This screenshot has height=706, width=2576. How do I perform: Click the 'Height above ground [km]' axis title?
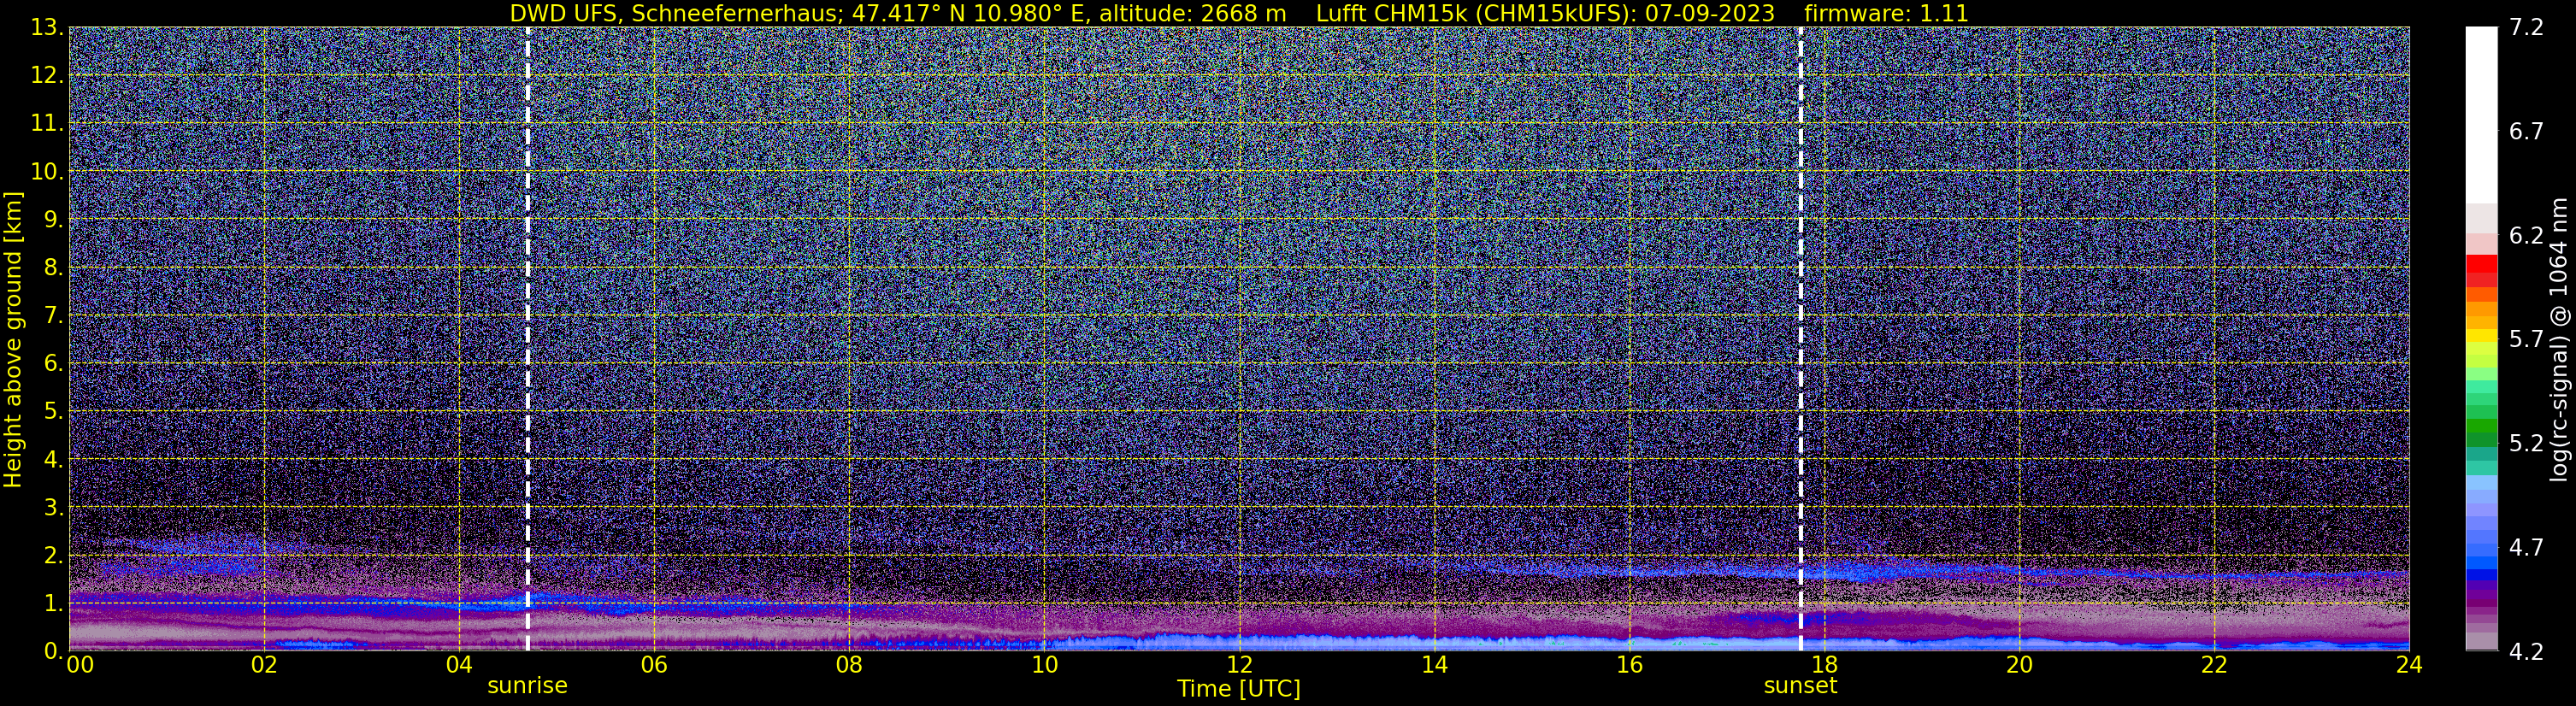pos(13,339)
